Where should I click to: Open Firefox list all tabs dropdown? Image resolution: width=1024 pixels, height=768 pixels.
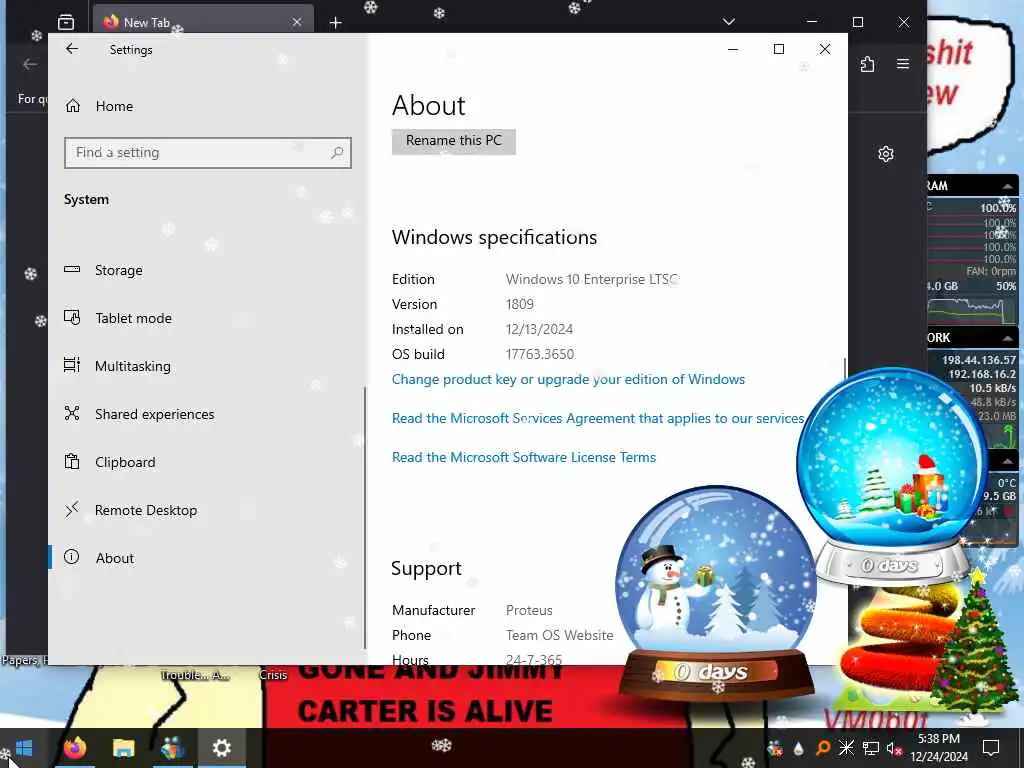pyautogui.click(x=729, y=22)
